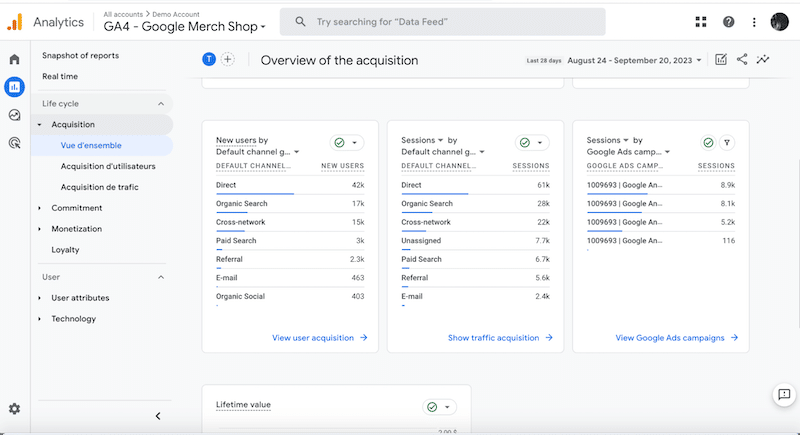Viewport: 800px width, 435px height.
Task: Click the customize report icon
Action: coord(721,60)
